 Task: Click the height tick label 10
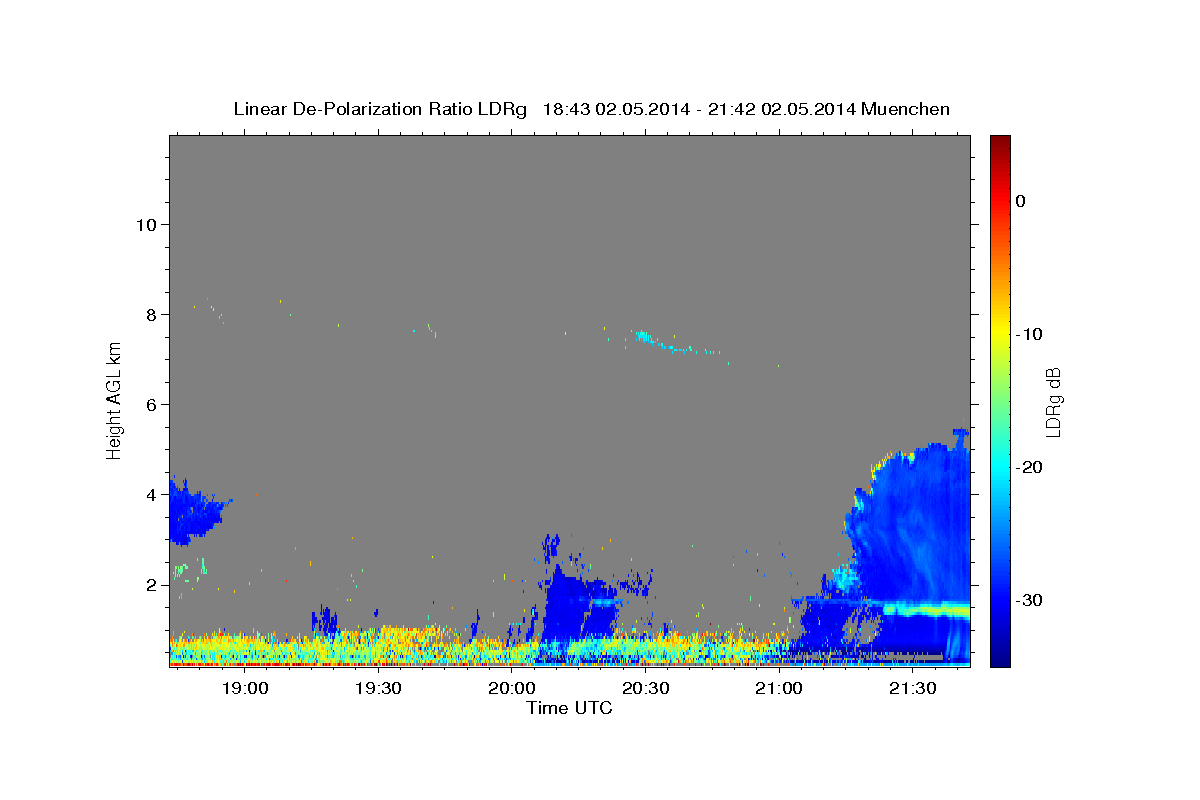coord(147,224)
